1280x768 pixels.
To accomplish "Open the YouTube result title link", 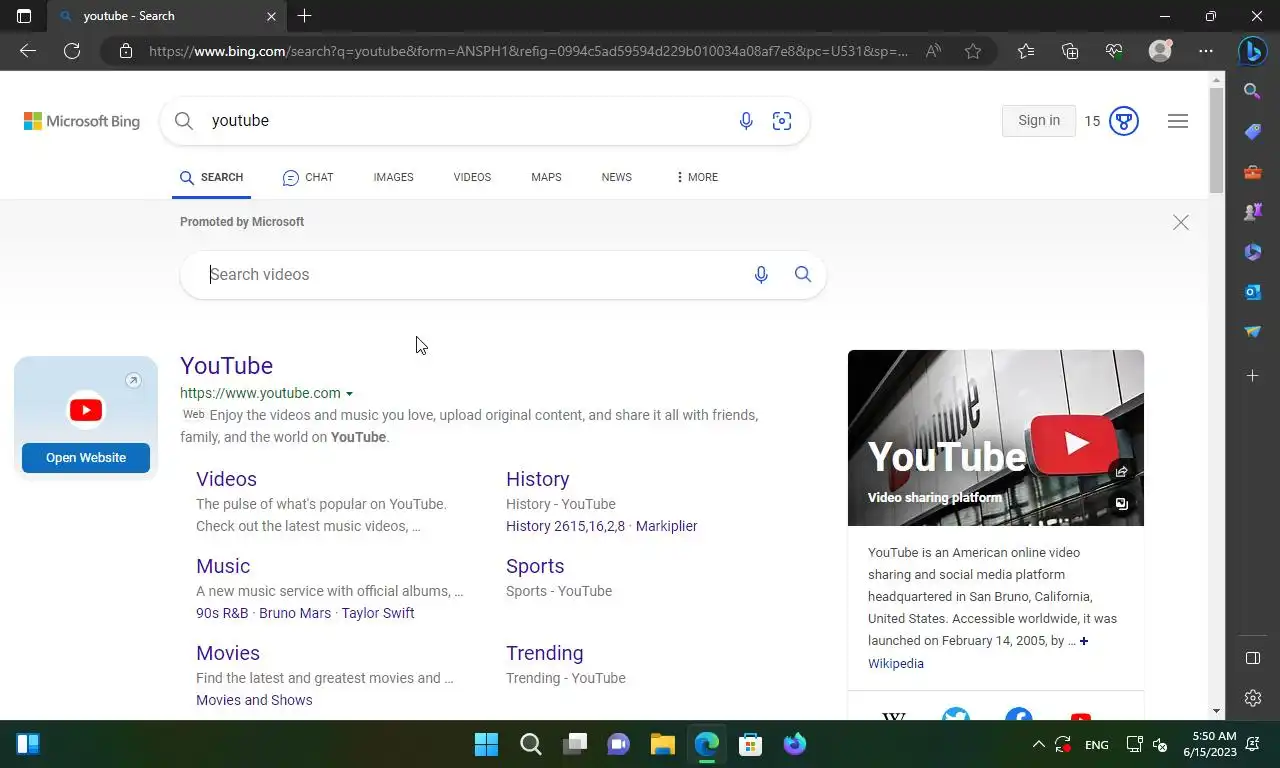I will pos(226,366).
